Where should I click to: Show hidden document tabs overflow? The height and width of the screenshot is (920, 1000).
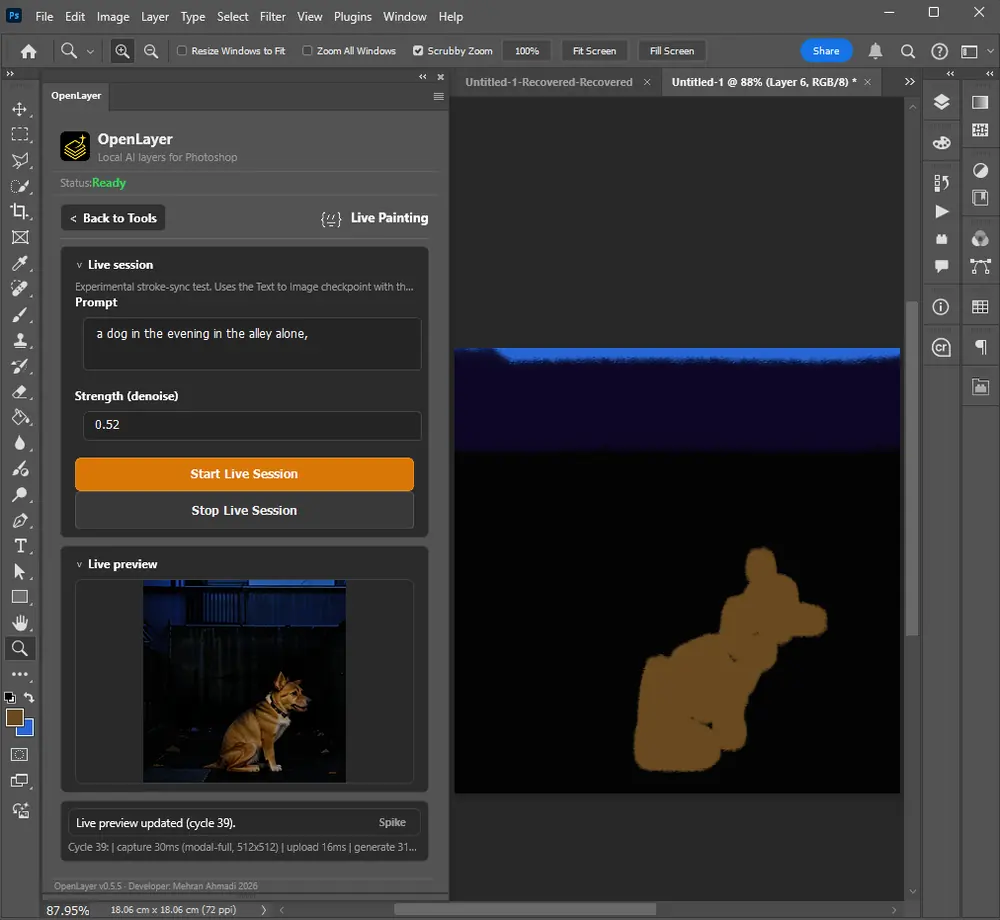pos(909,82)
